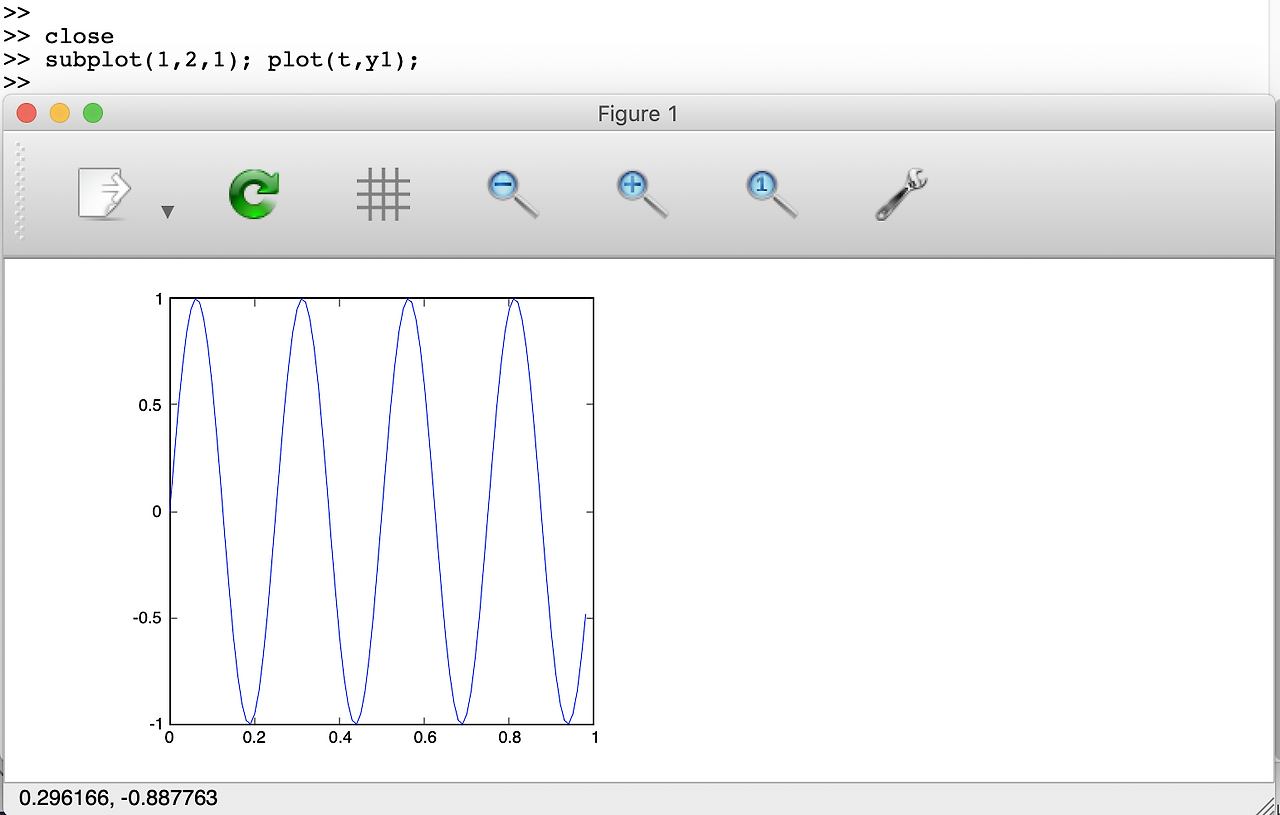The height and width of the screenshot is (815, 1280).
Task: Maximize the Figure 1 window
Action: click(93, 113)
